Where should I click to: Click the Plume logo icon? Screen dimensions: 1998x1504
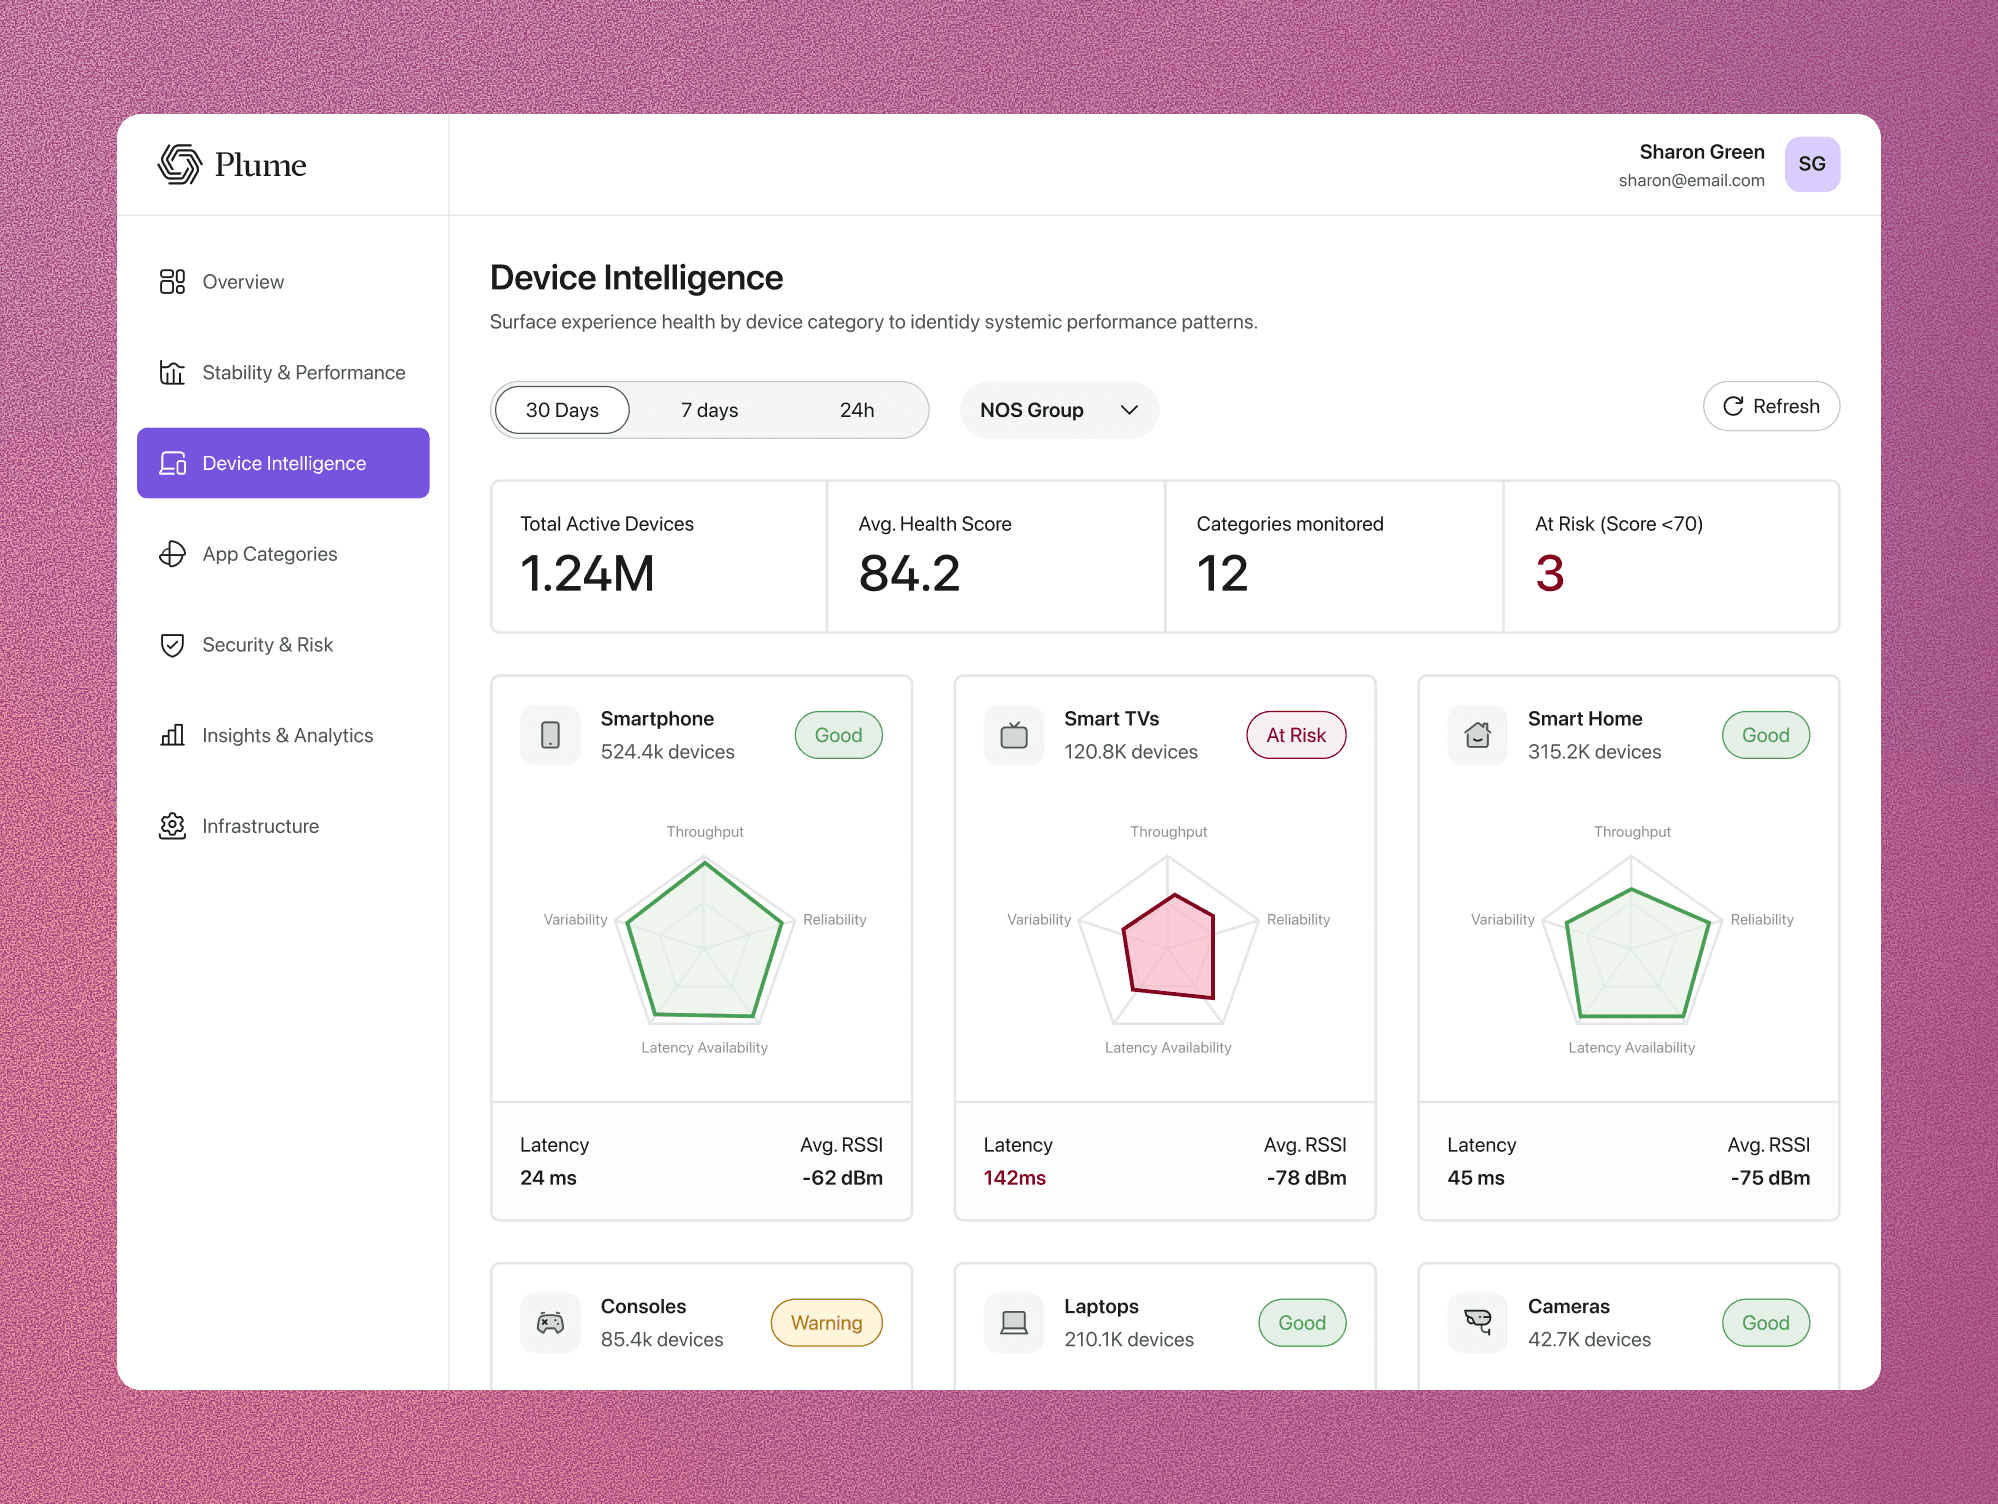click(180, 164)
